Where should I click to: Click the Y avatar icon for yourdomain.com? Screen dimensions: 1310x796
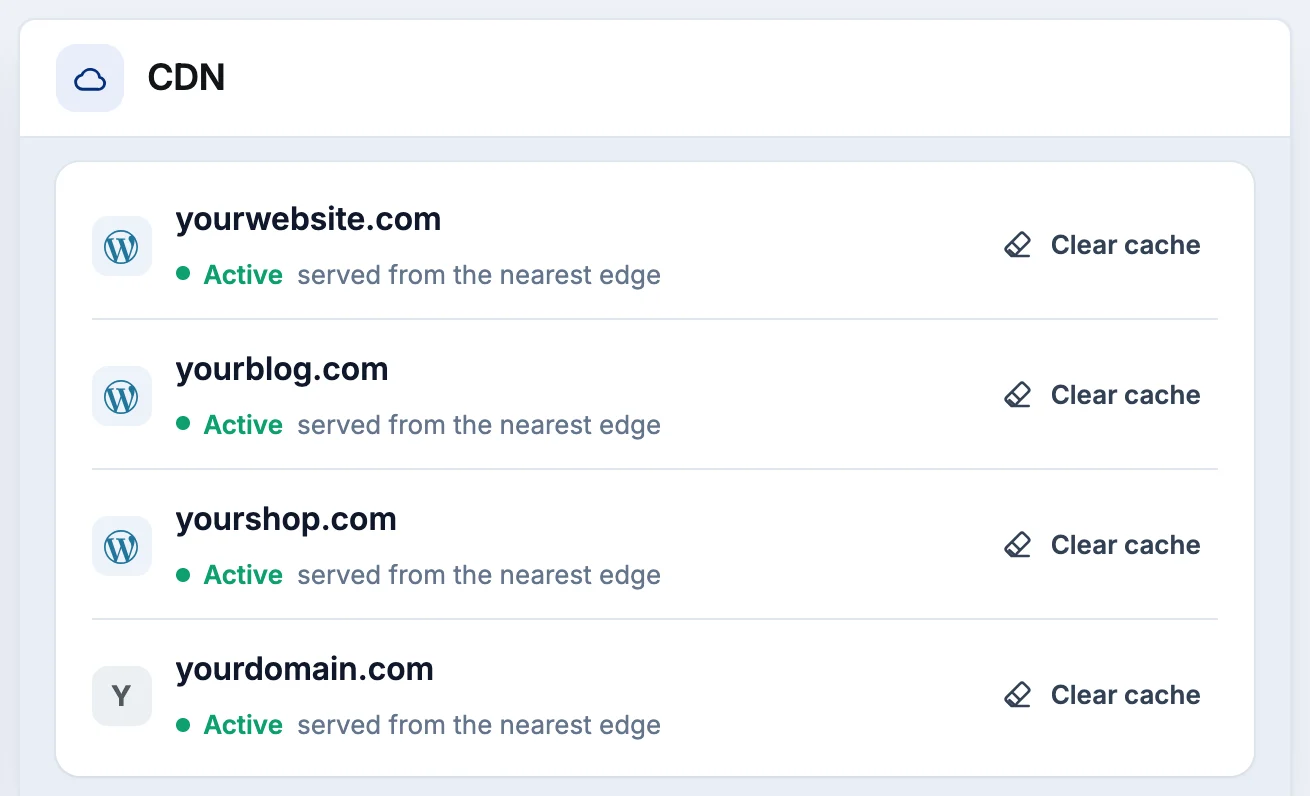coord(122,696)
